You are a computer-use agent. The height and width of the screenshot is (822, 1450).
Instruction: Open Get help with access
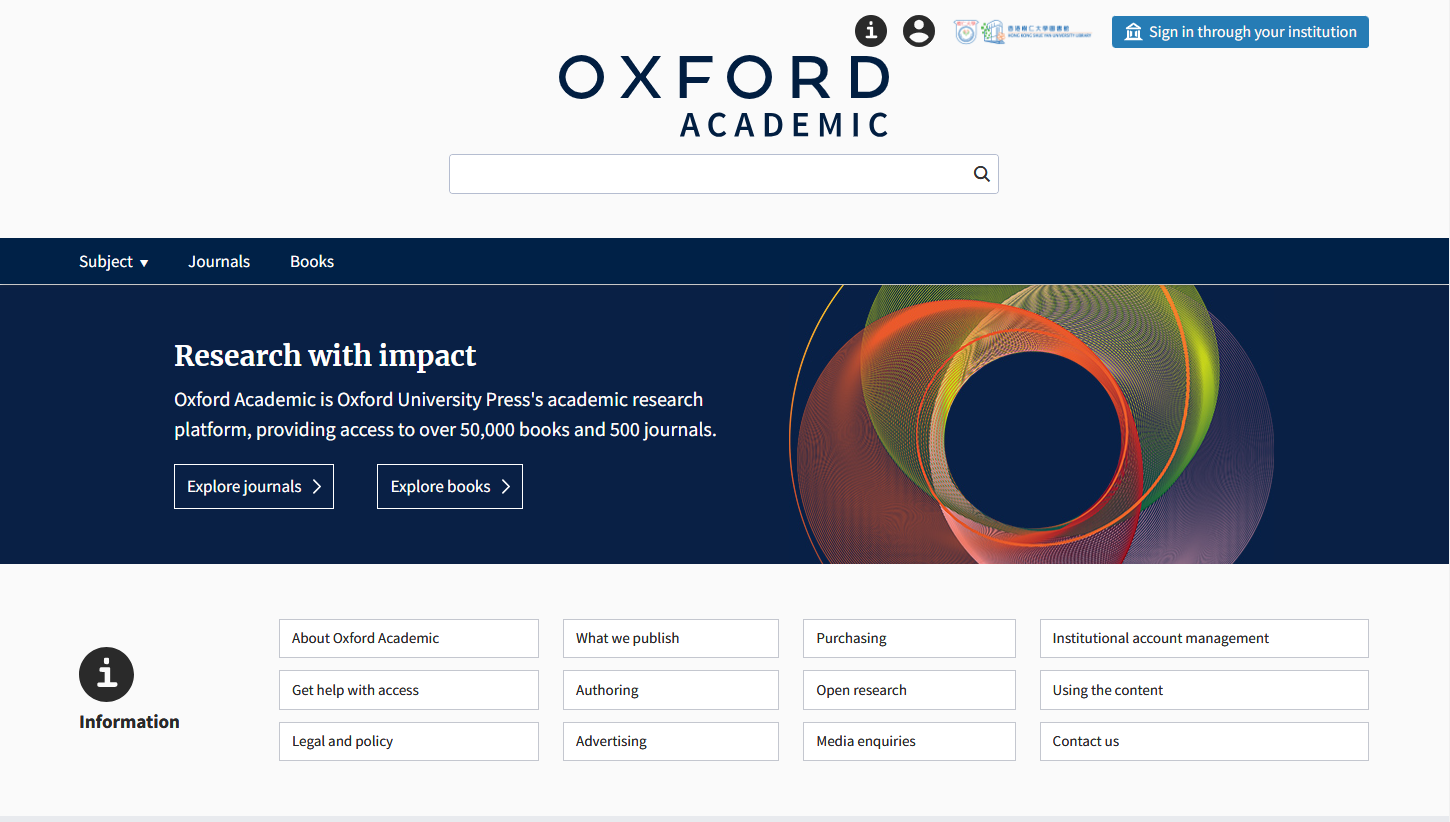[408, 690]
